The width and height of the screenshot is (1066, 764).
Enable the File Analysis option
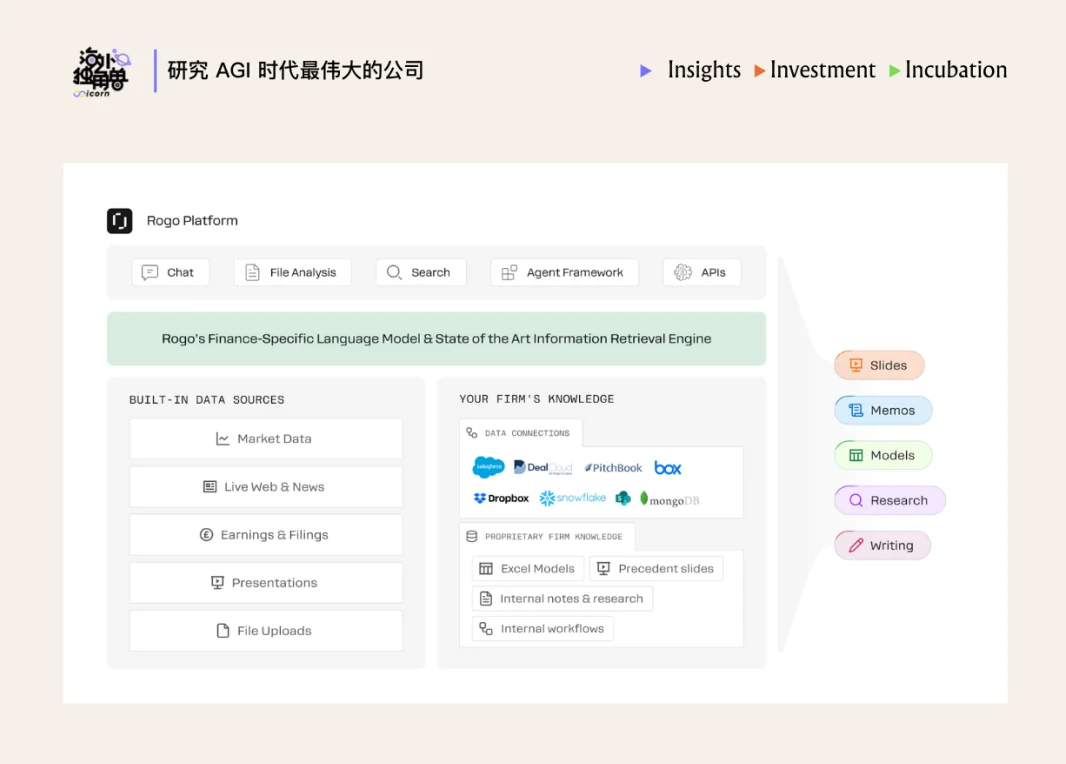coord(292,271)
